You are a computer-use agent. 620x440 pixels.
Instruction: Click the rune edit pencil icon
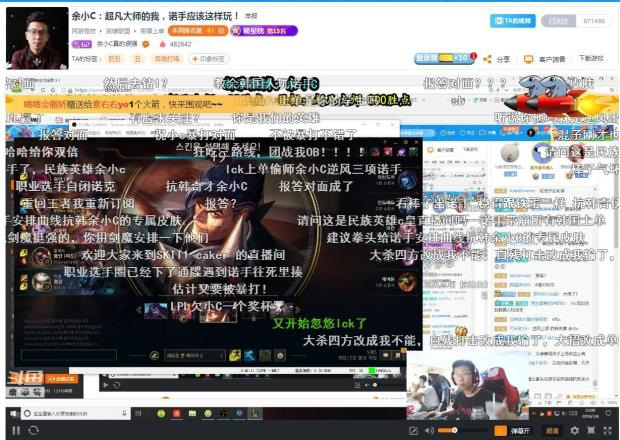[x=154, y=355]
